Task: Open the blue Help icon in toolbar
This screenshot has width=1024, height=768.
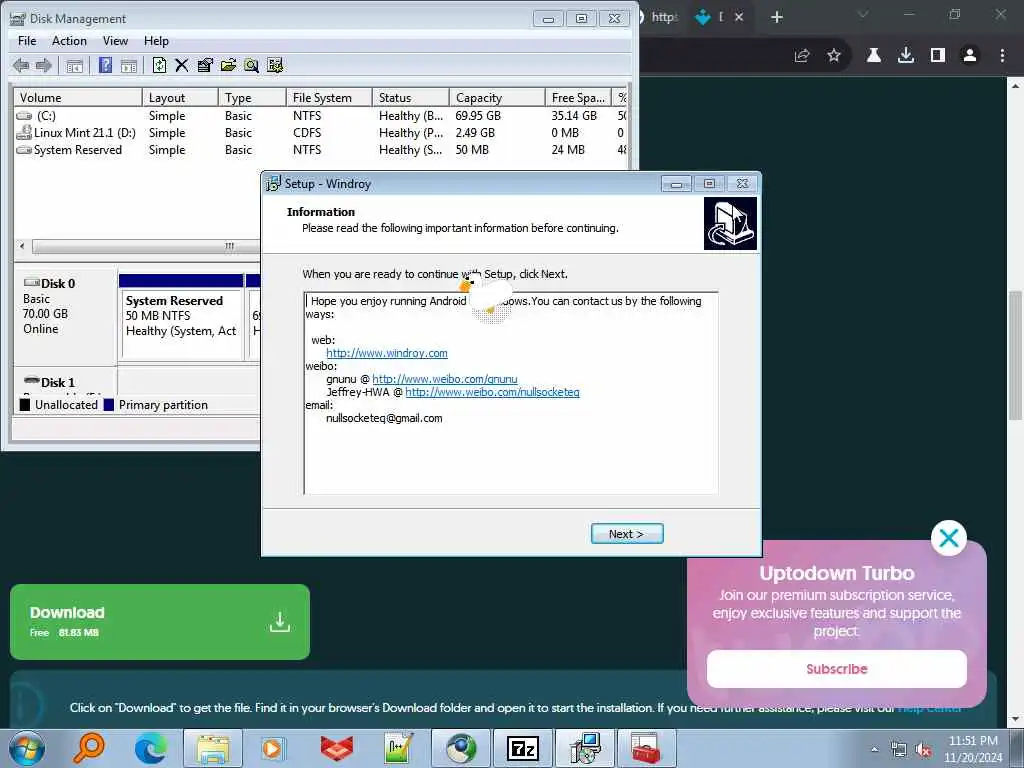Action: coord(105,65)
